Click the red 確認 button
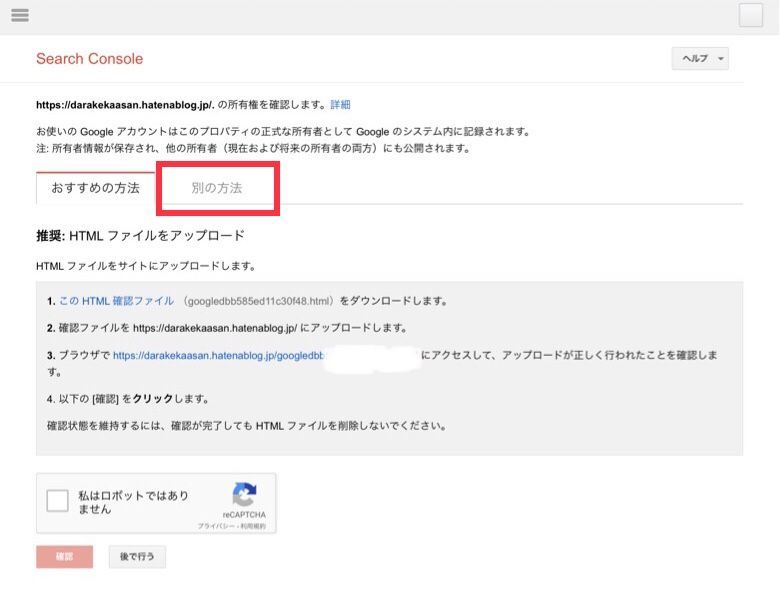The width and height of the screenshot is (780, 601). click(x=65, y=557)
